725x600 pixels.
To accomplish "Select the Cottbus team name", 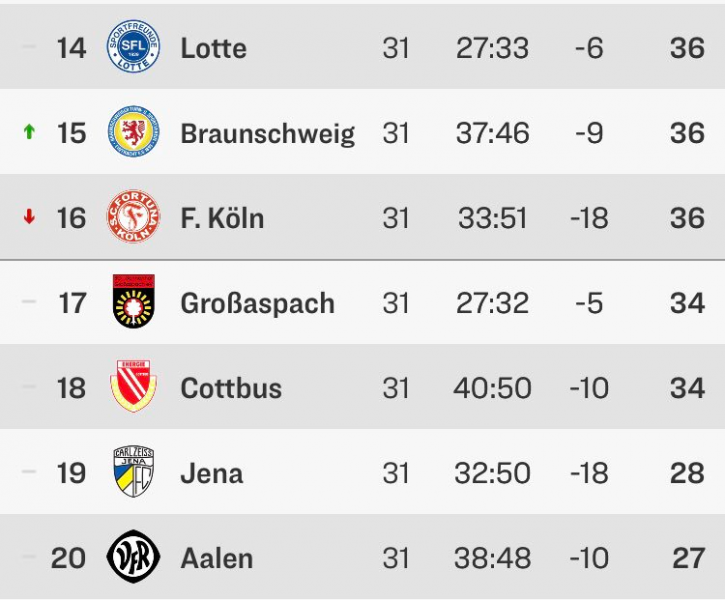I will tap(231, 388).
